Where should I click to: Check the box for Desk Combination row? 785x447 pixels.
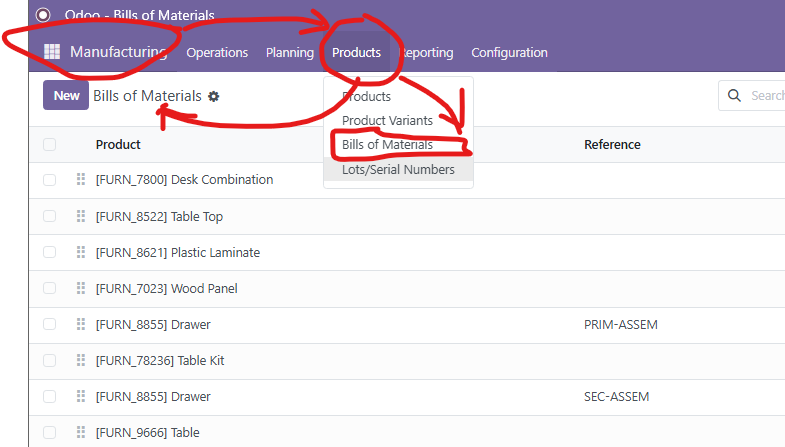coord(50,180)
